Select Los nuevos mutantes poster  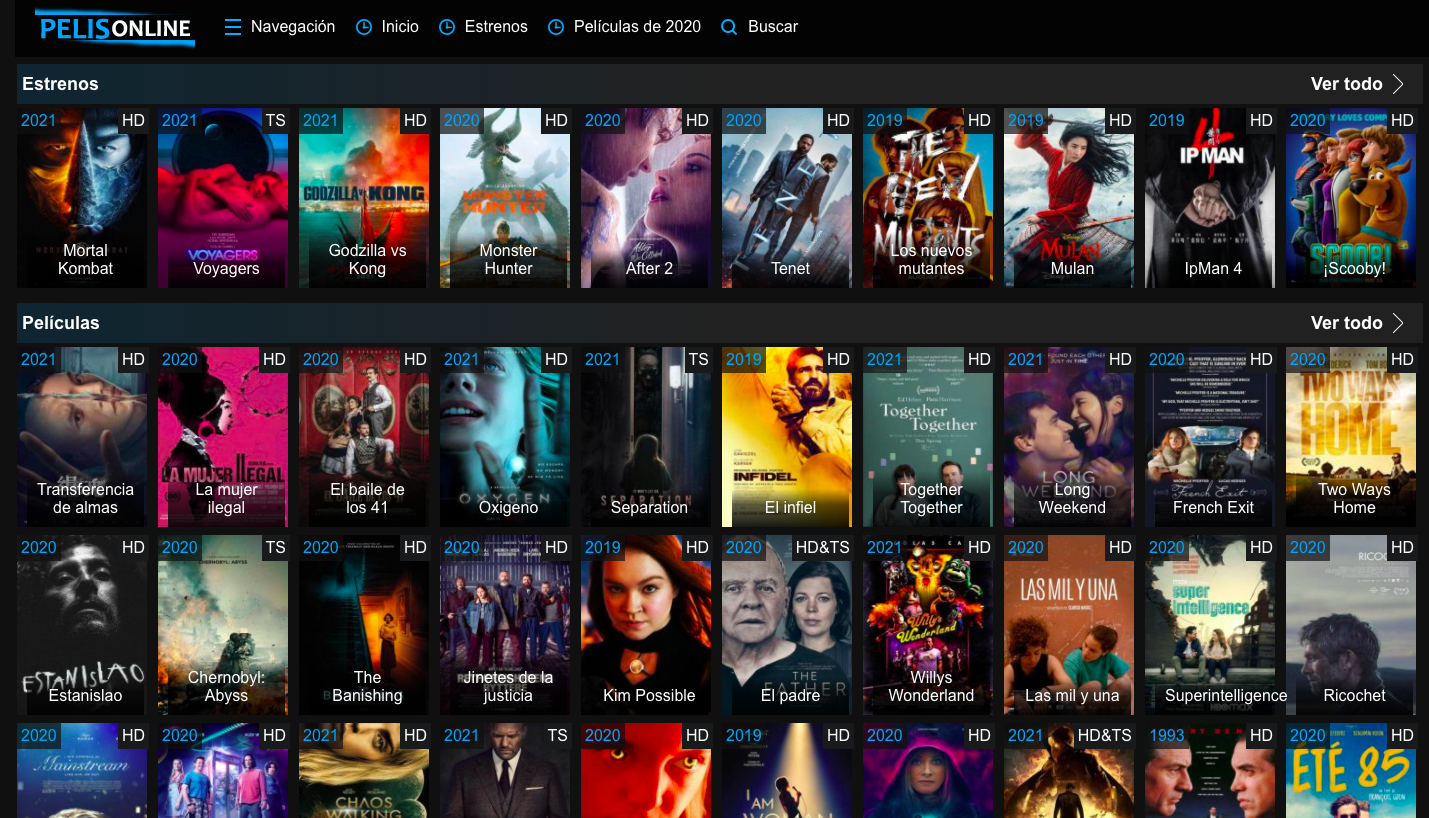[x=928, y=198]
